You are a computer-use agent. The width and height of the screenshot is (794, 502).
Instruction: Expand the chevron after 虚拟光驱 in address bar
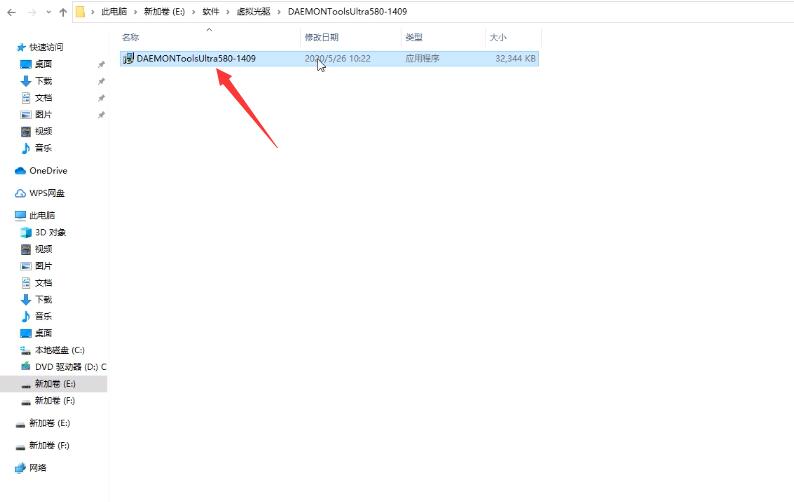tap(279, 12)
